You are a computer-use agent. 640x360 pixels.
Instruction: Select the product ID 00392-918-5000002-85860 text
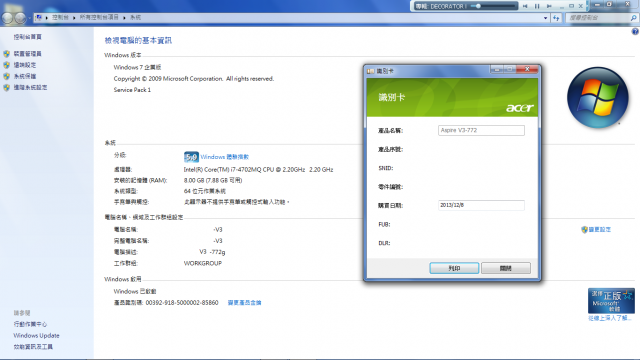pyautogui.click(x=182, y=302)
